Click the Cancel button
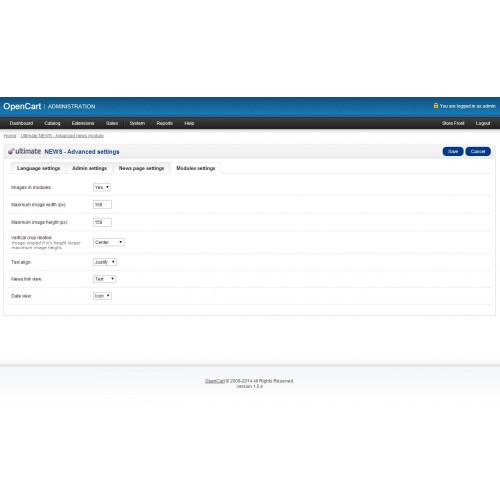This screenshot has height=500, width=500. tap(478, 151)
